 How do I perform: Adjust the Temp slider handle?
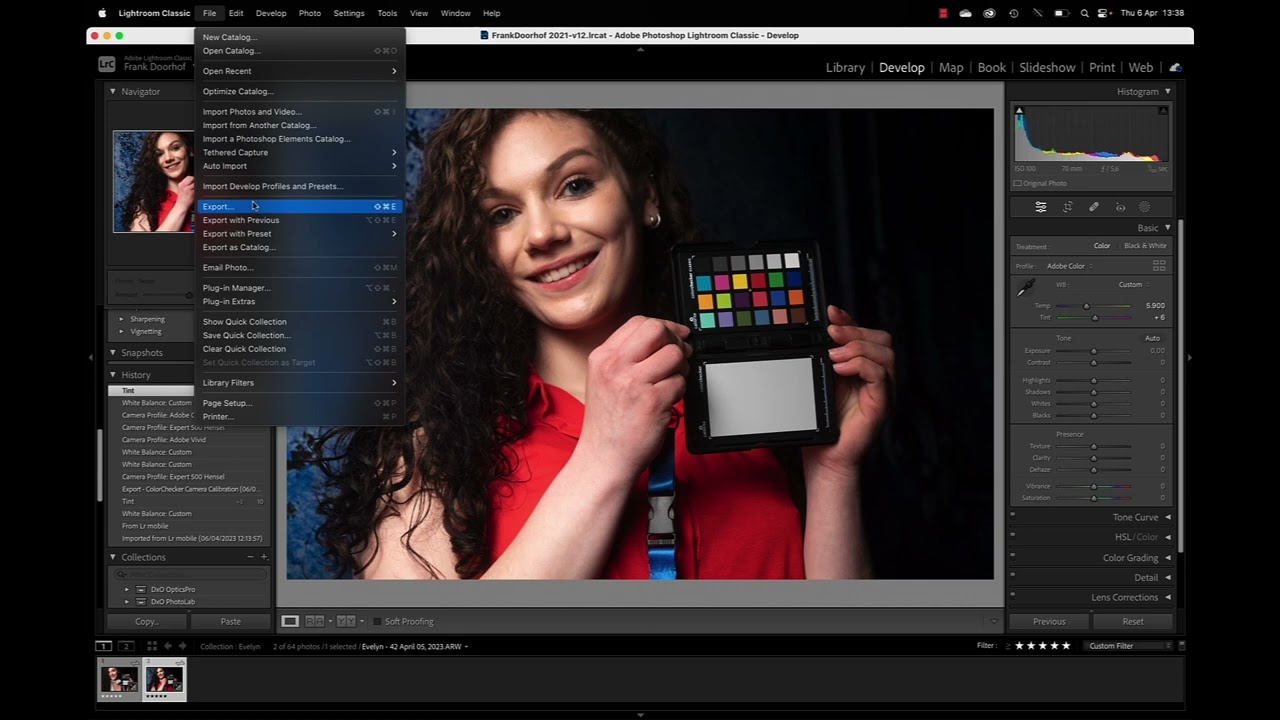coord(1086,306)
